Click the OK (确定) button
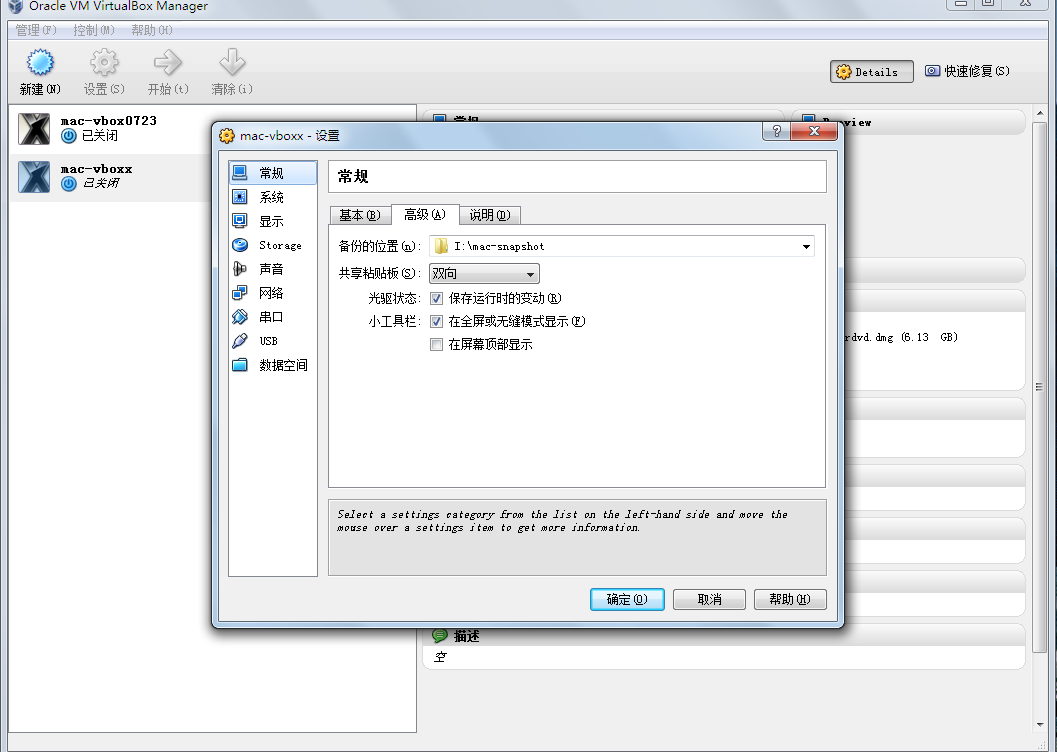This screenshot has width=1057, height=752. [627, 599]
